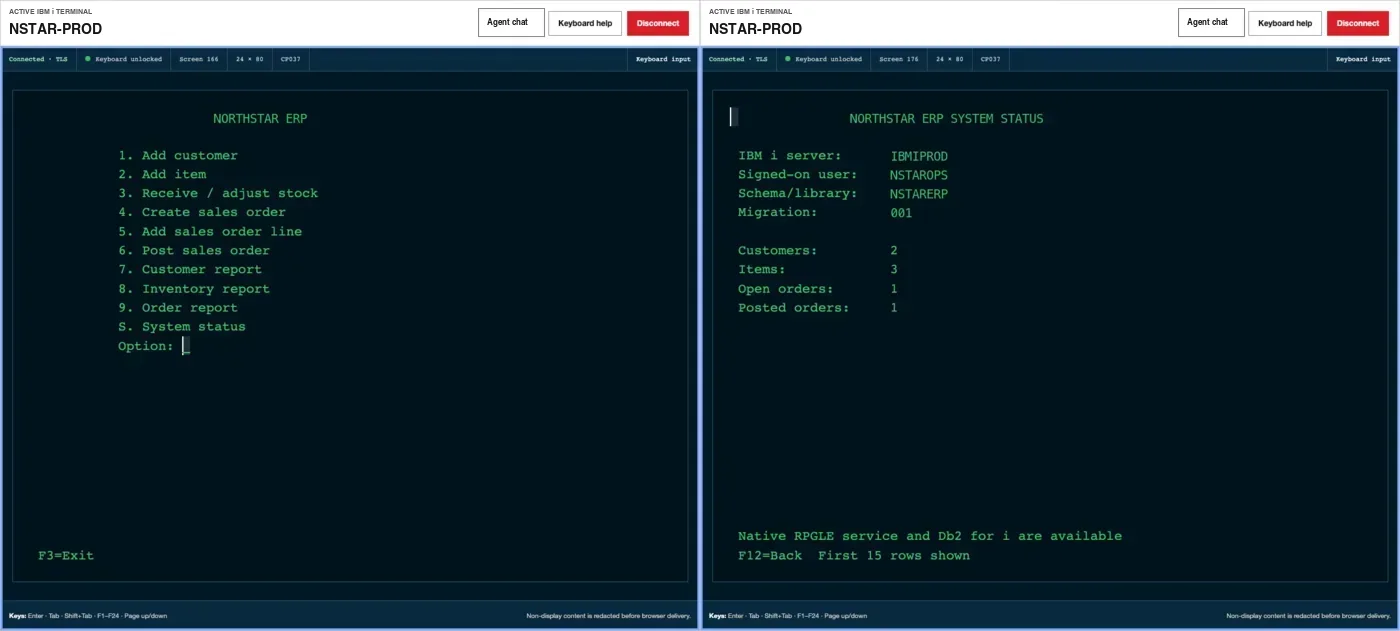Select menu line '1. Add customer'

pyautogui.click(x=178, y=155)
